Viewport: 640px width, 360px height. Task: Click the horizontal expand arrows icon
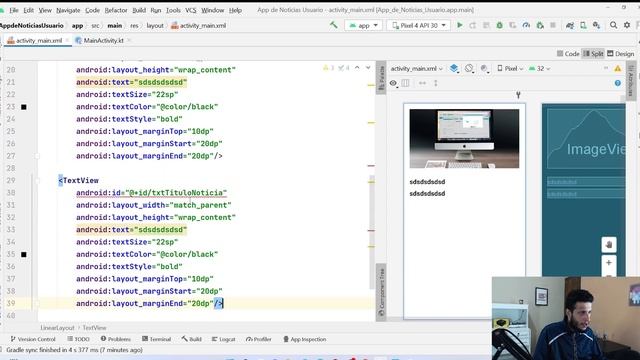coord(422,83)
